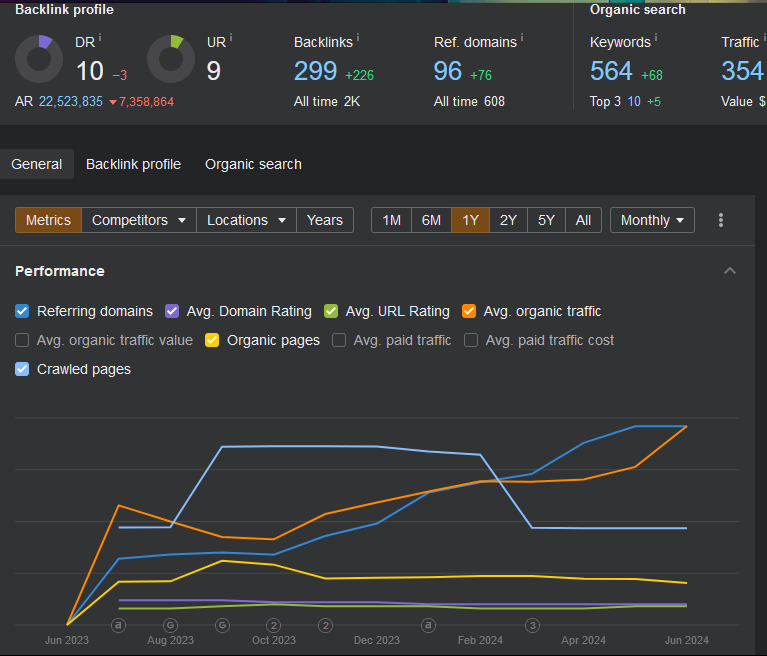Click the 299 backlinks count link
Image resolution: width=767 pixels, height=656 pixels.
(x=315, y=71)
